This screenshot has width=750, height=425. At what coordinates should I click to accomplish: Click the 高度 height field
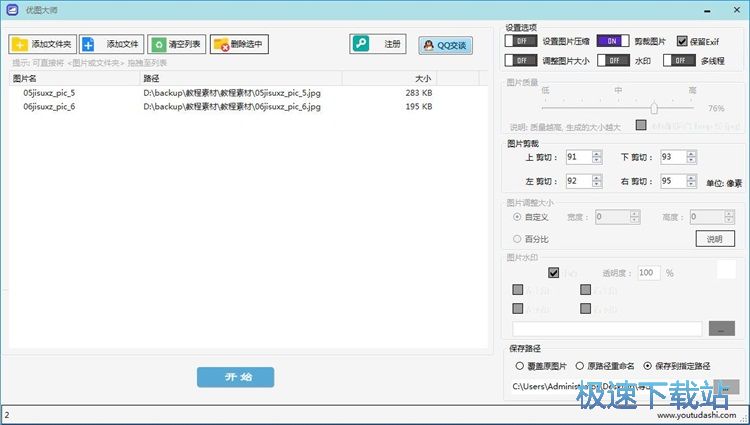tap(707, 217)
